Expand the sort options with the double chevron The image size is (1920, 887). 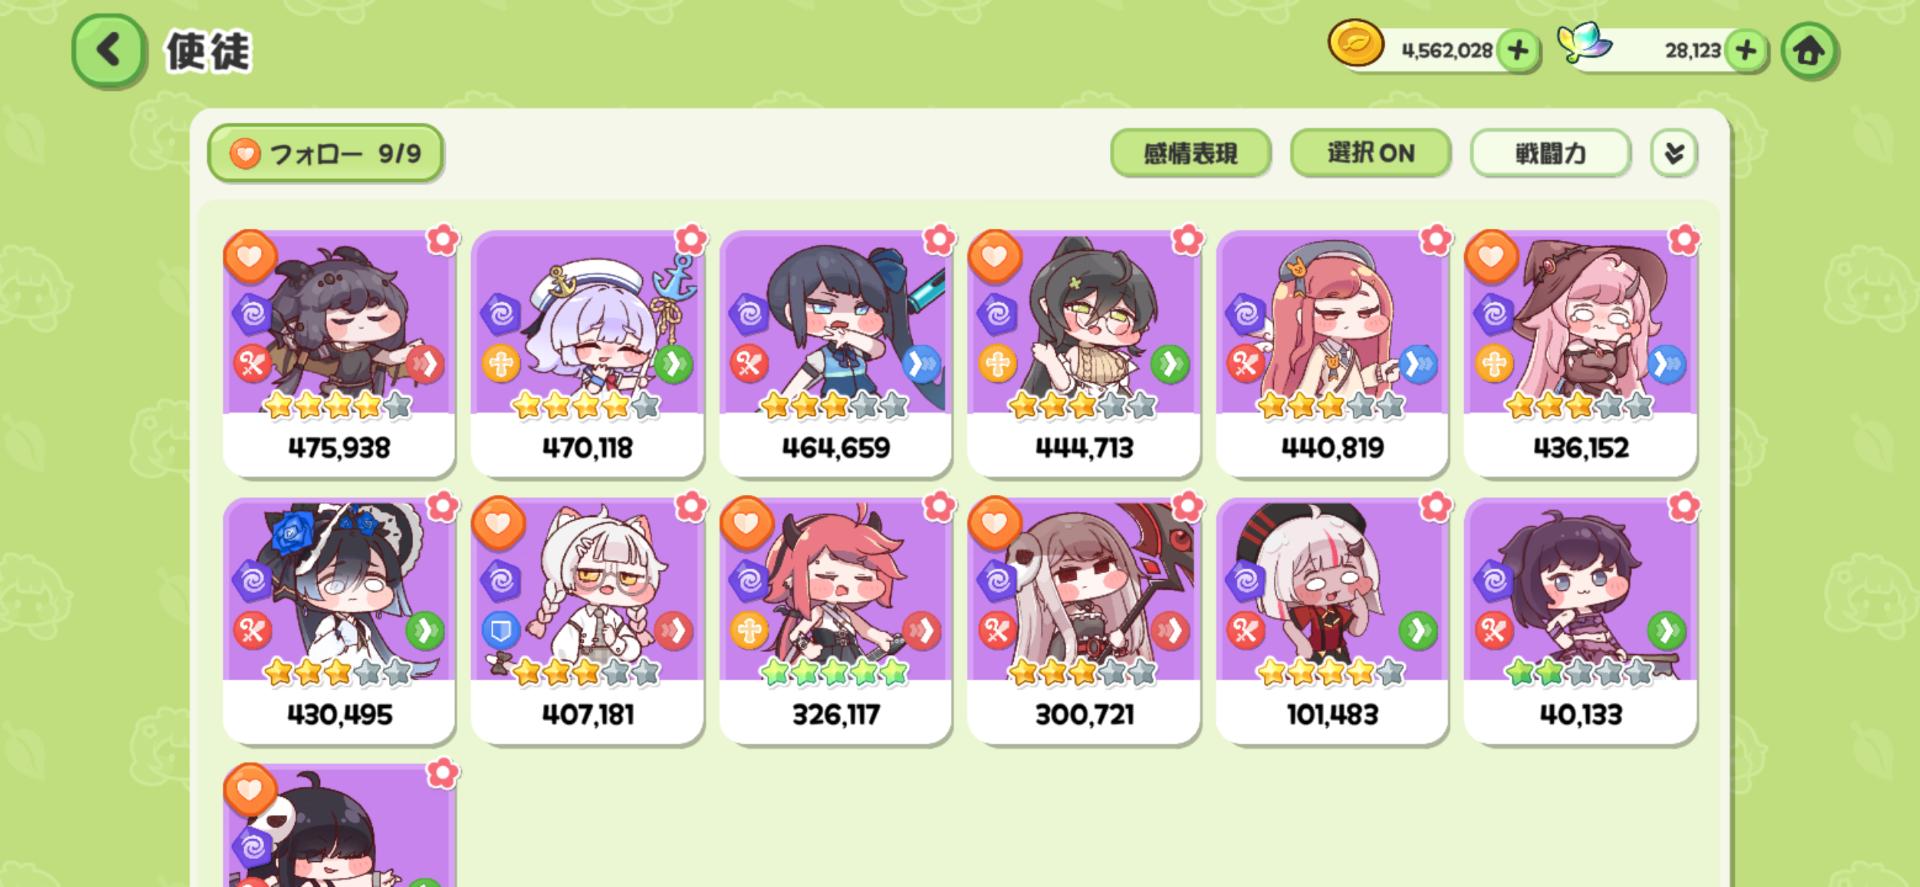click(1674, 153)
